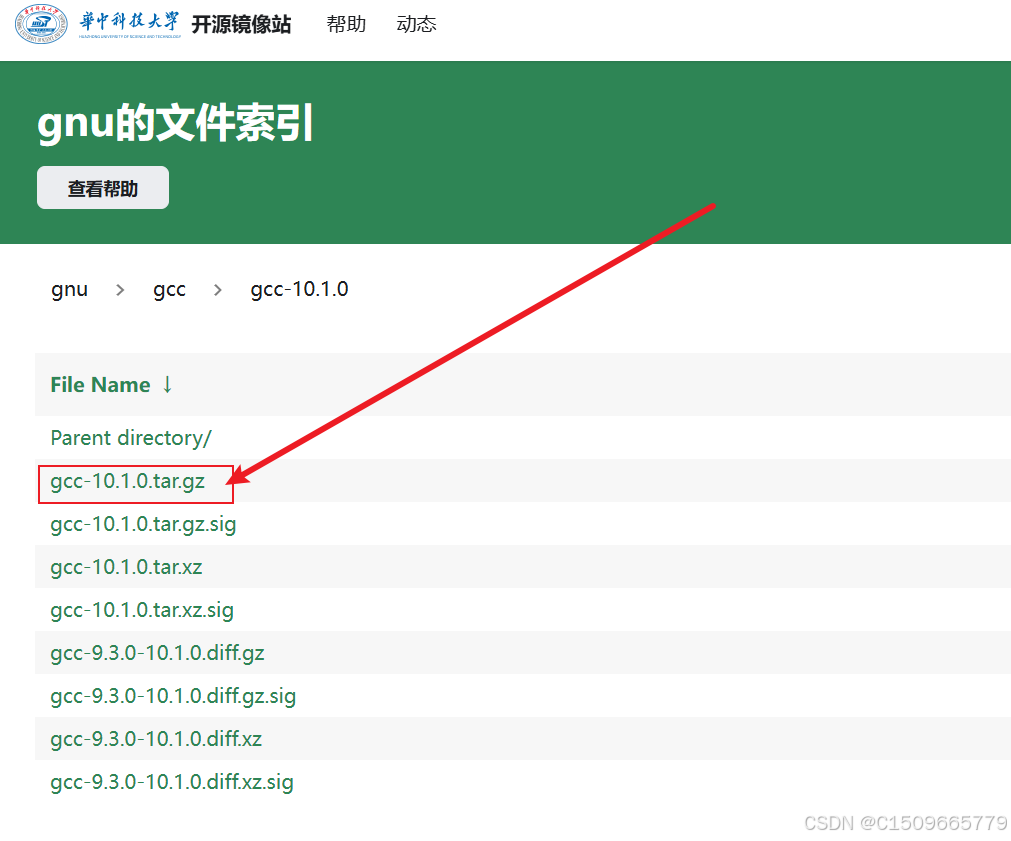Open gcc-10.1.0.tar.xz.sig file
The width and height of the screenshot is (1011, 841).
(x=142, y=610)
